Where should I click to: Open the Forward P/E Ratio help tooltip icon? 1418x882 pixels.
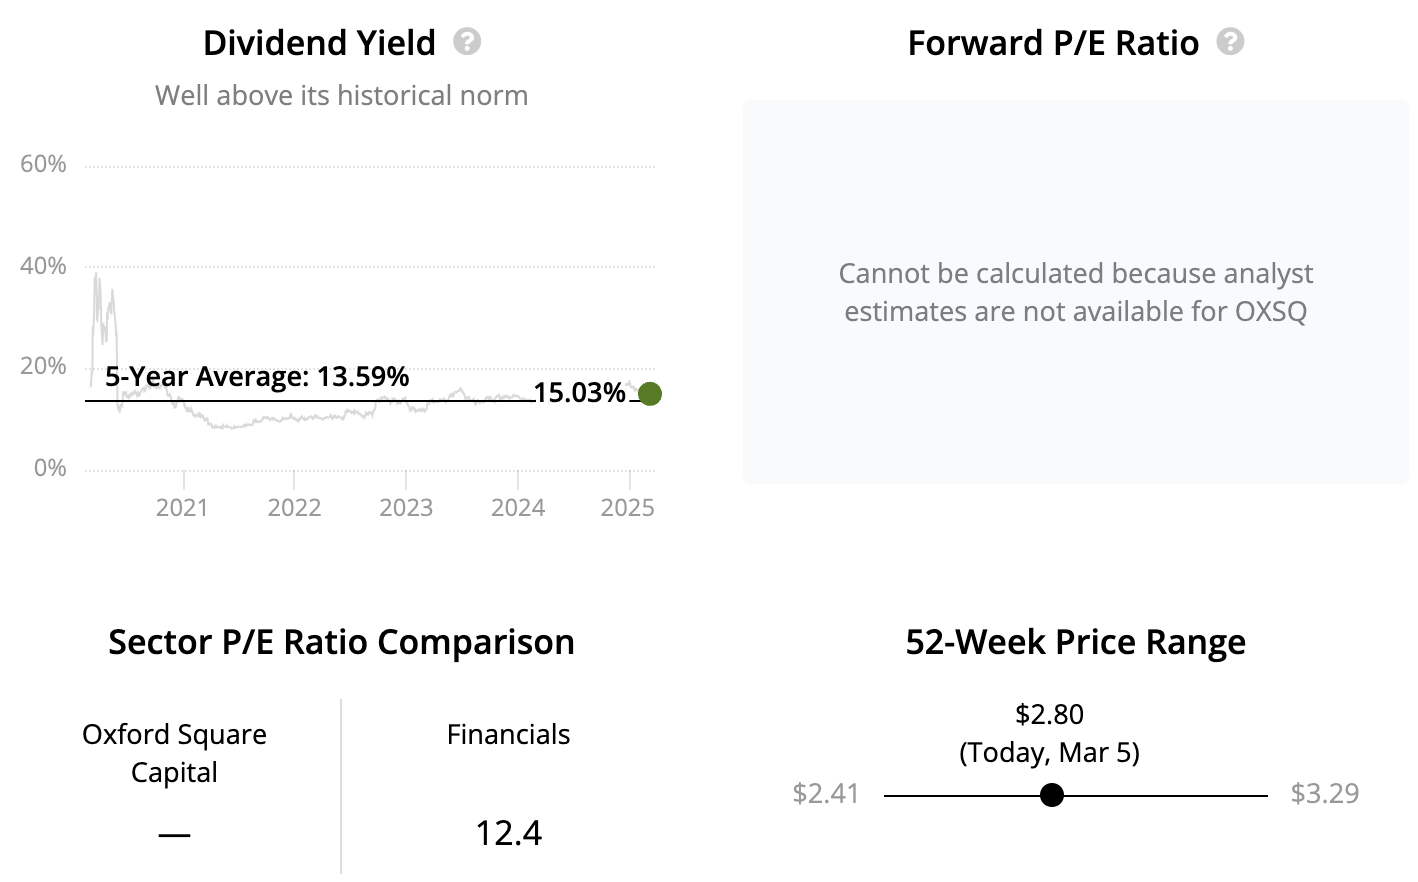[1230, 42]
